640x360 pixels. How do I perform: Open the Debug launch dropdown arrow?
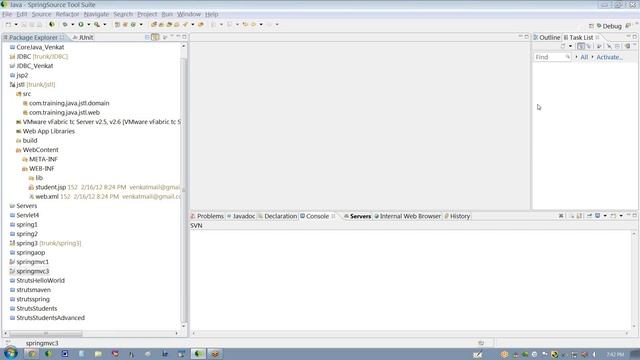[72, 24]
